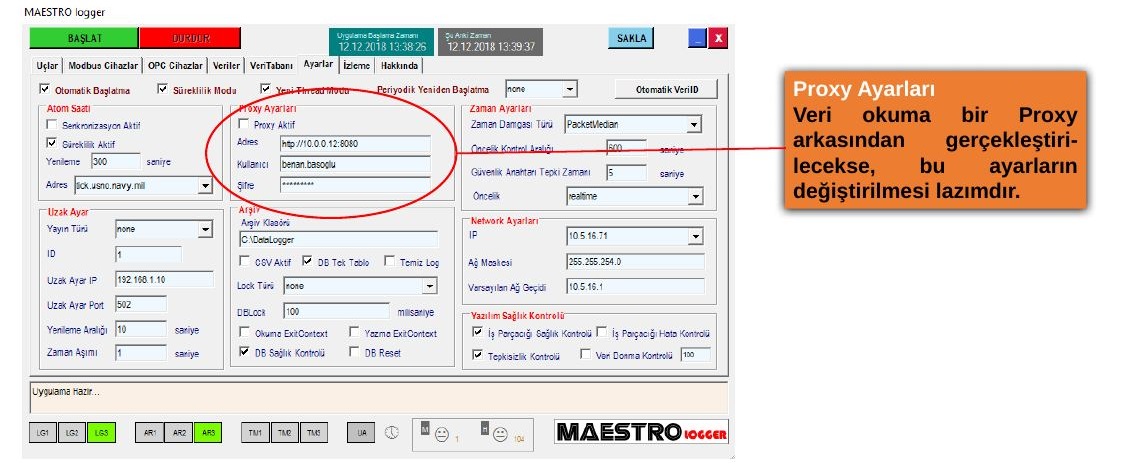Screen dimensions: 1134x468
Task: Click the green LG3 indicator
Action: click(101, 433)
